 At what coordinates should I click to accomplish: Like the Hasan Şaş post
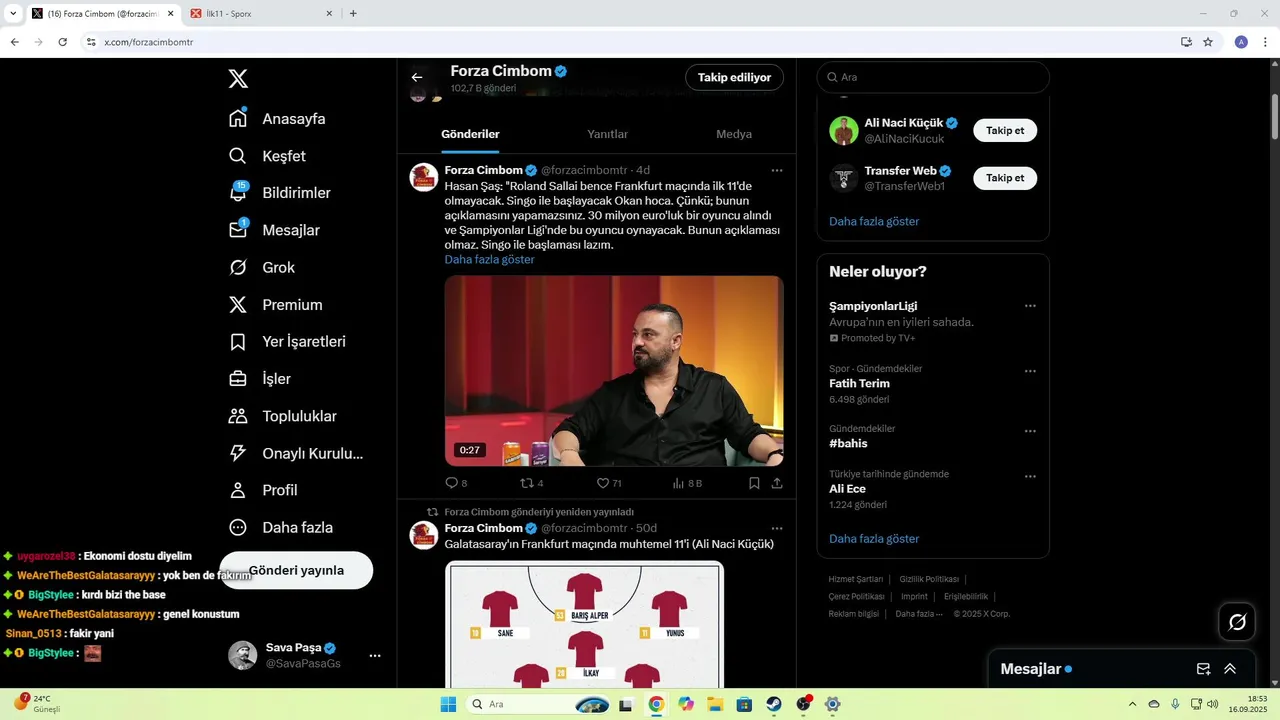[x=609, y=483]
